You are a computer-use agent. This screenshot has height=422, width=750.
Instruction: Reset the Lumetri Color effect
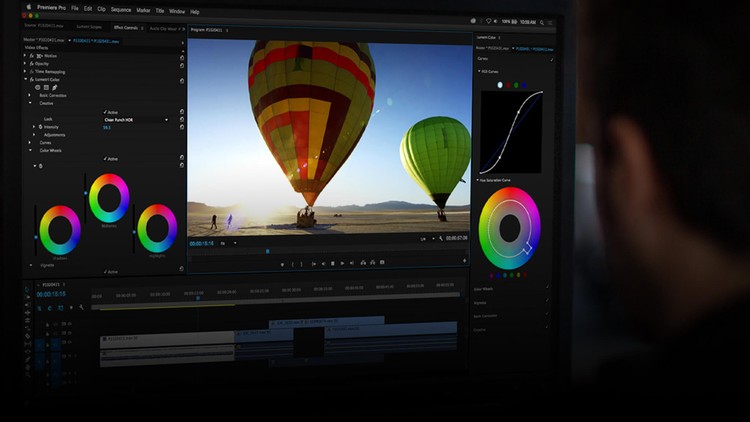[182, 79]
